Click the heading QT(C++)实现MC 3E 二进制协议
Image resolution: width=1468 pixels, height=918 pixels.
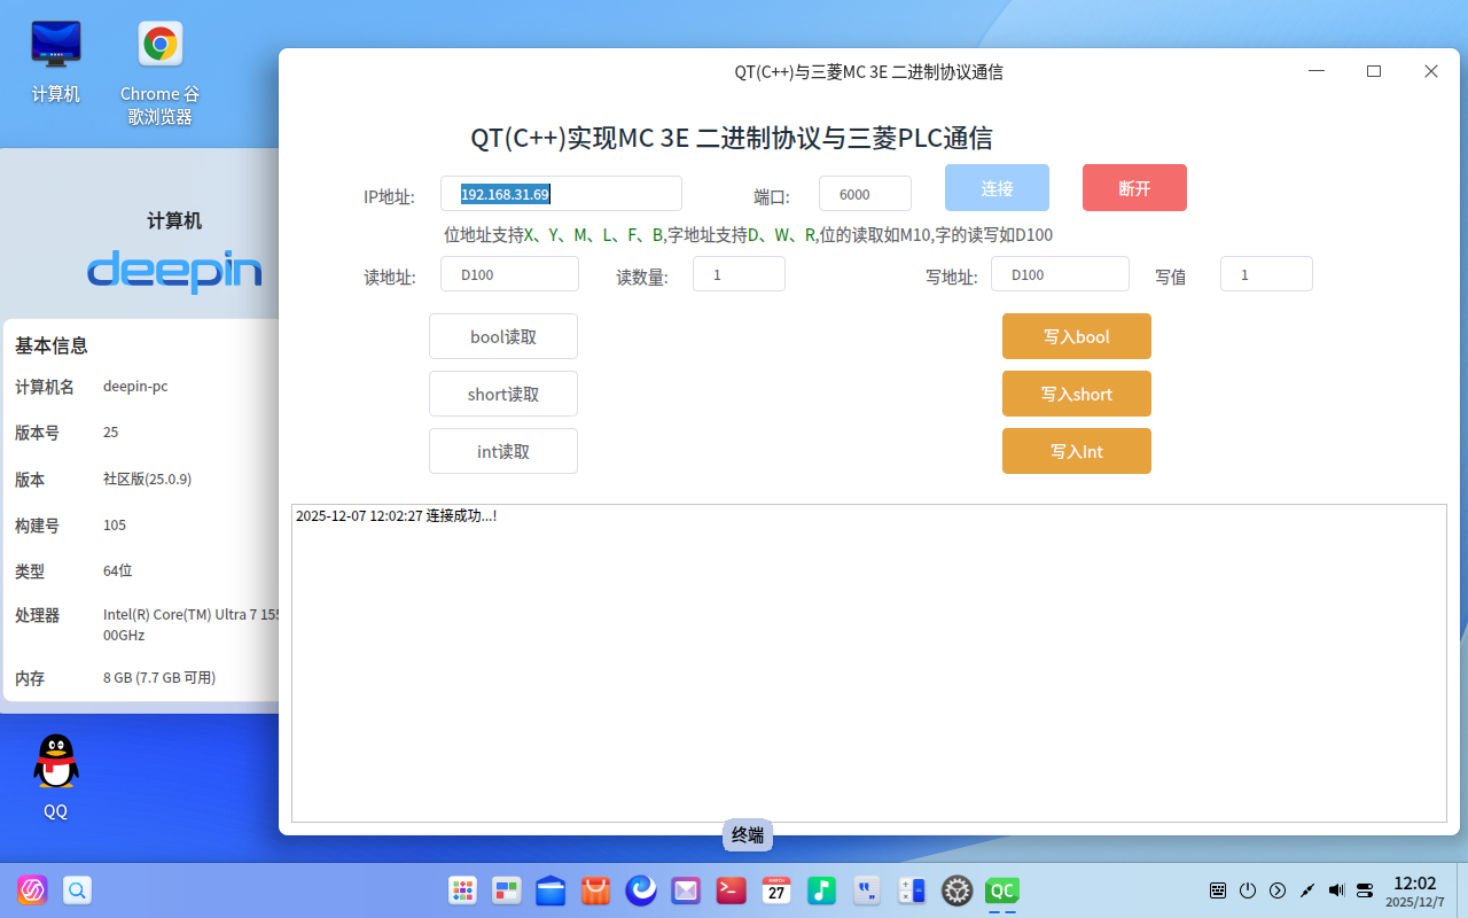(731, 138)
